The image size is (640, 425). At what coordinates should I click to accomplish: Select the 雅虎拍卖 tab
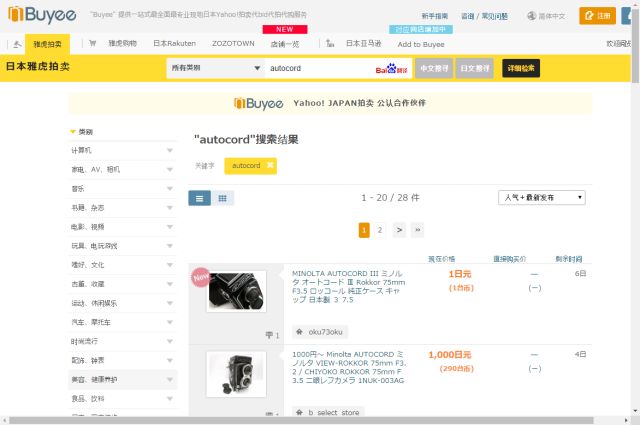[47, 44]
